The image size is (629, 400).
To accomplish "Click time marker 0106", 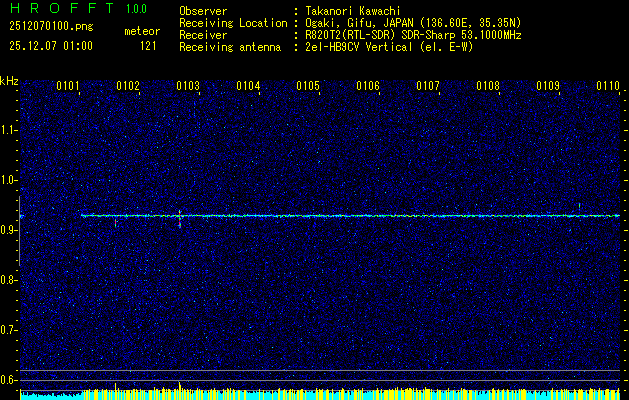I will click(368, 85).
